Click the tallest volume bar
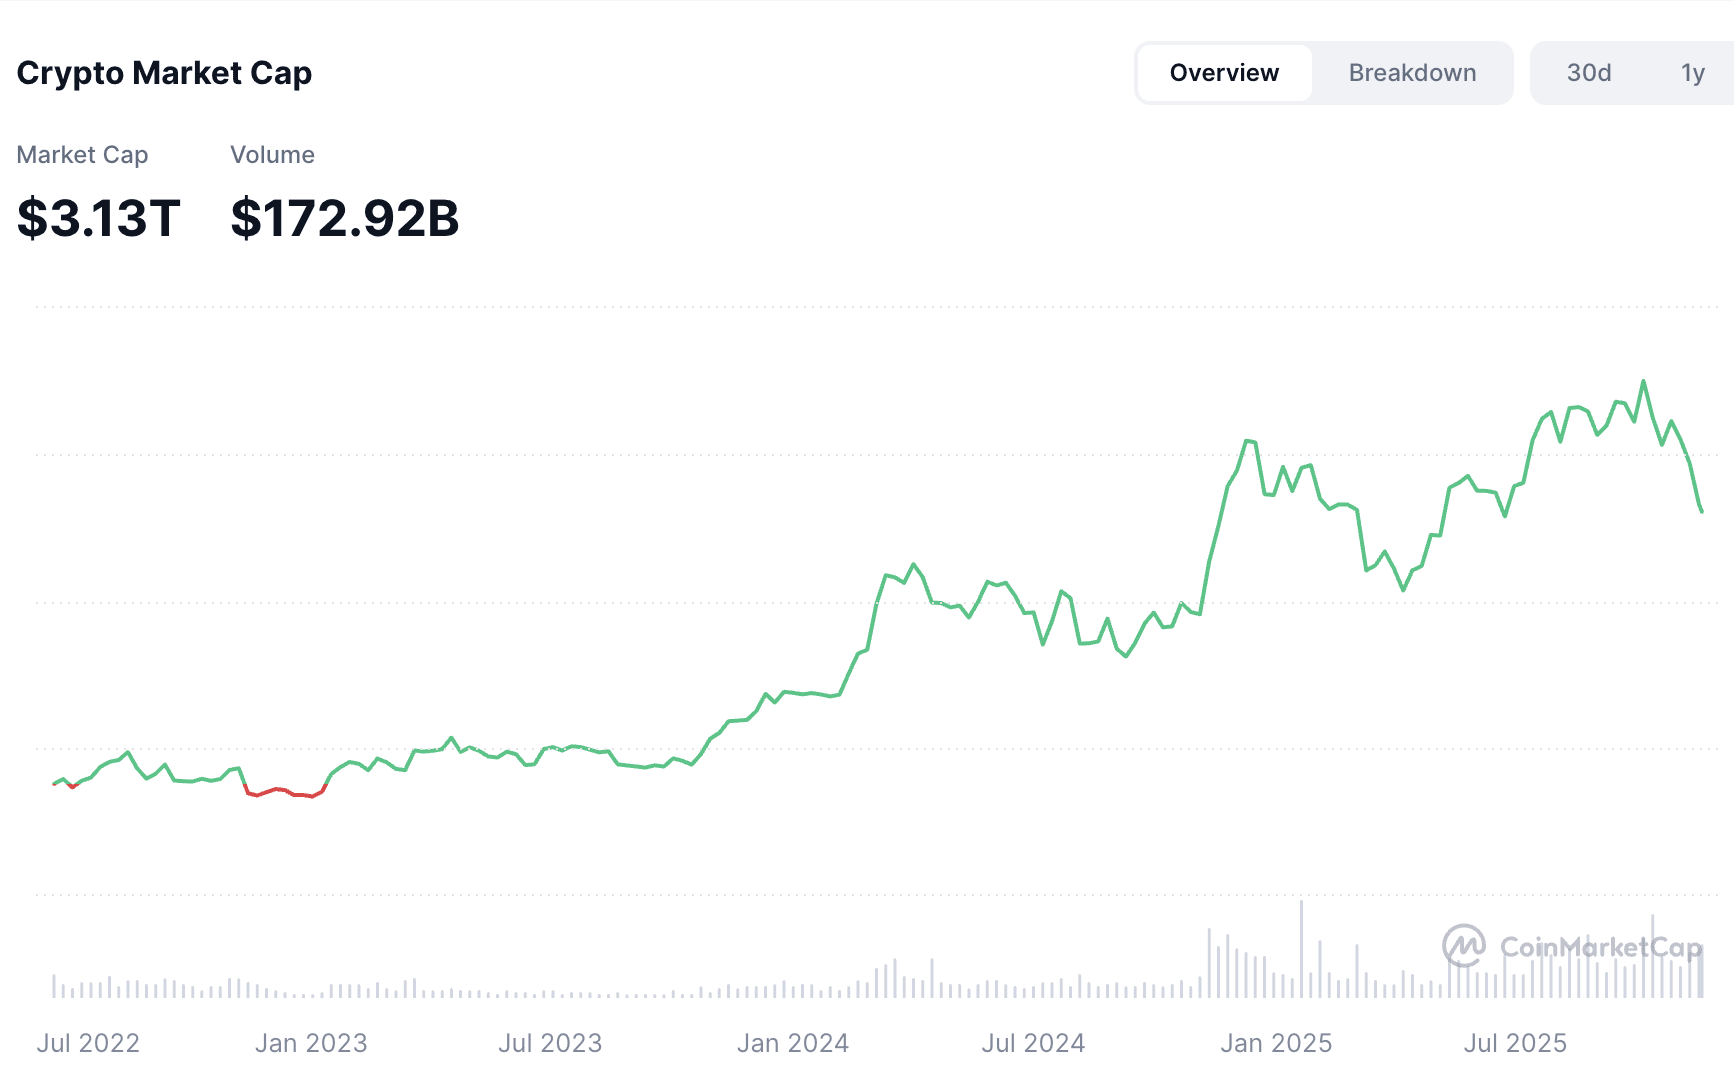Viewport: 1734px width, 1080px height. tap(1301, 948)
